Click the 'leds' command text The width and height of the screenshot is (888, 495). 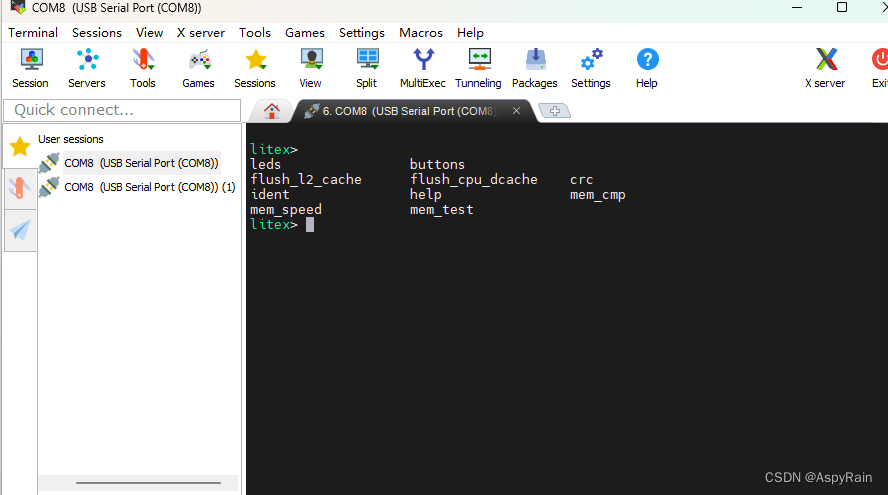[x=266, y=164]
